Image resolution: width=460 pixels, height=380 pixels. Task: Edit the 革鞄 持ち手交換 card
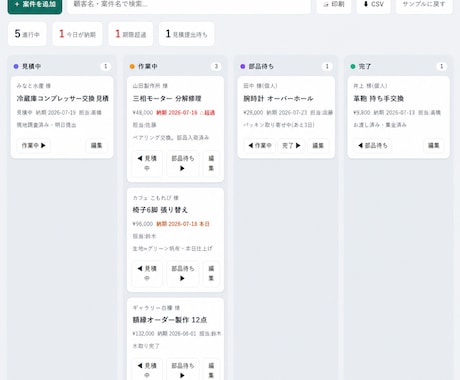[433, 145]
